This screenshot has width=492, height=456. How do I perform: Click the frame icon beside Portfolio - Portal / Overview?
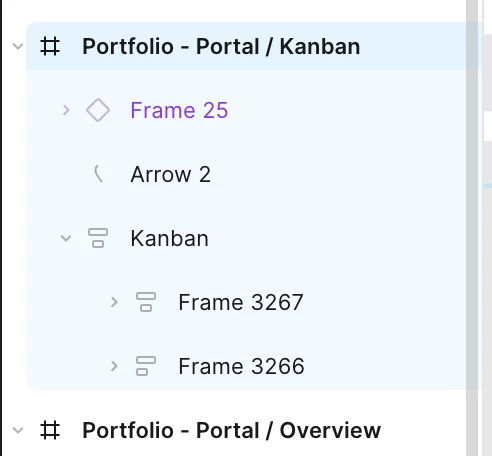coord(50,430)
